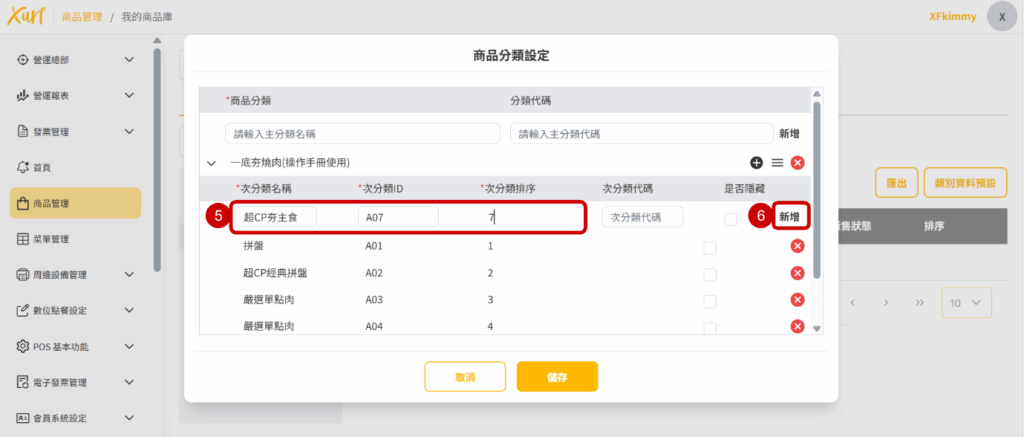Click the dialog's vertical scrollbar
Viewport: 1024px width, 437px height.
(x=817, y=190)
